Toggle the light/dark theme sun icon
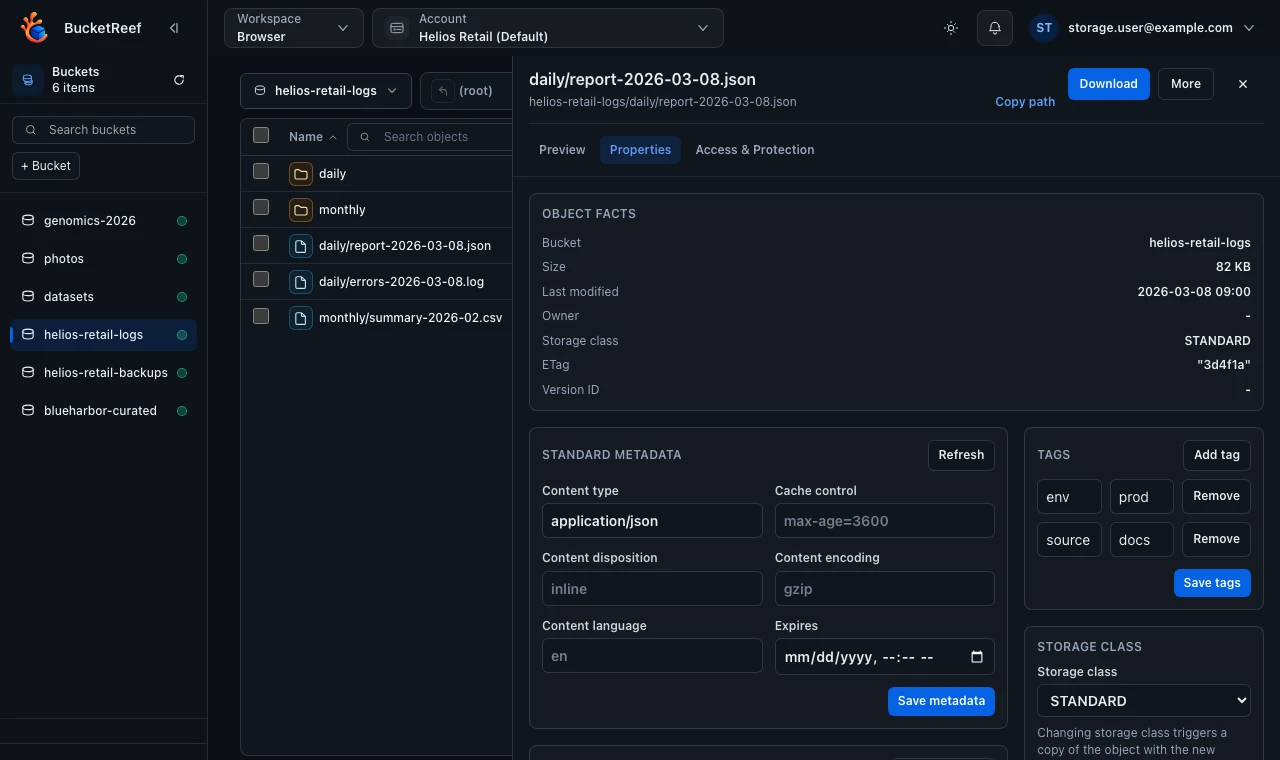This screenshot has width=1280, height=760. 951,28
